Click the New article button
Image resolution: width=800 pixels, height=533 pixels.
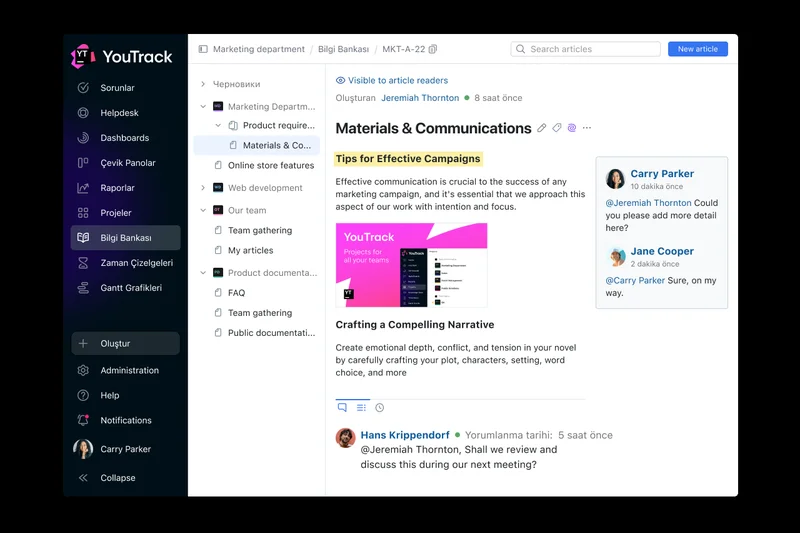click(698, 49)
